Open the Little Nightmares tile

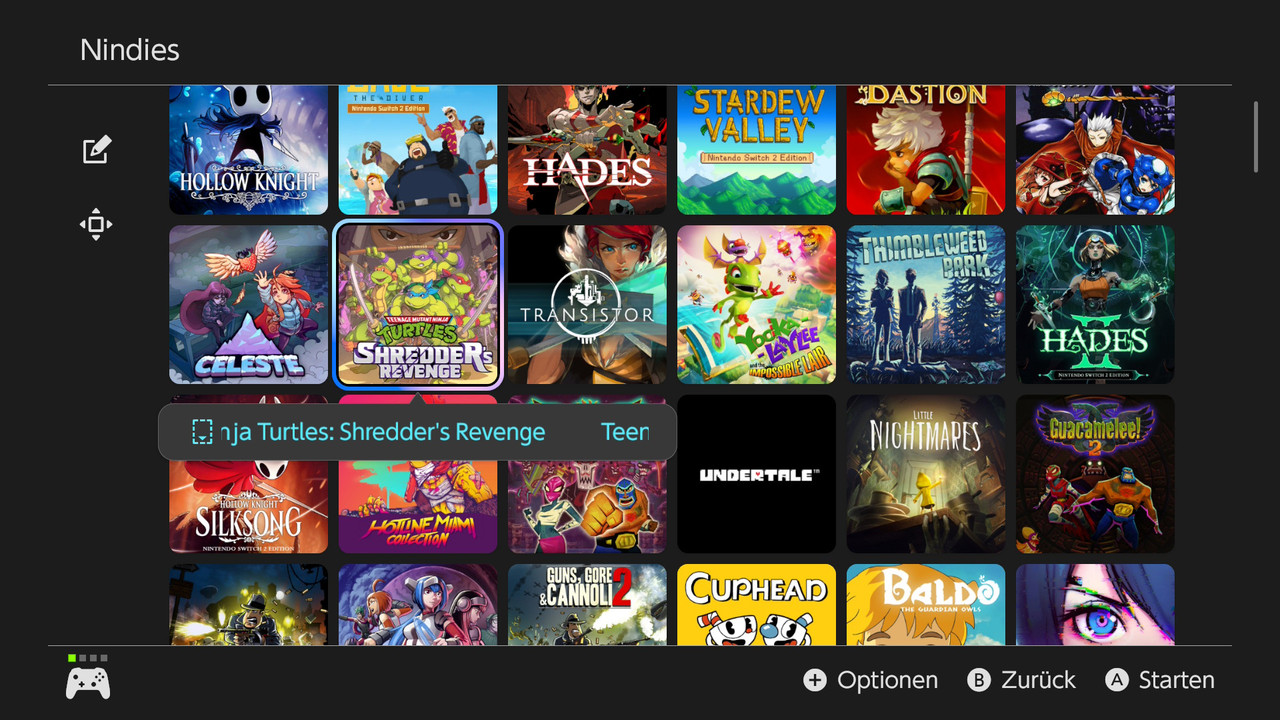(926, 474)
